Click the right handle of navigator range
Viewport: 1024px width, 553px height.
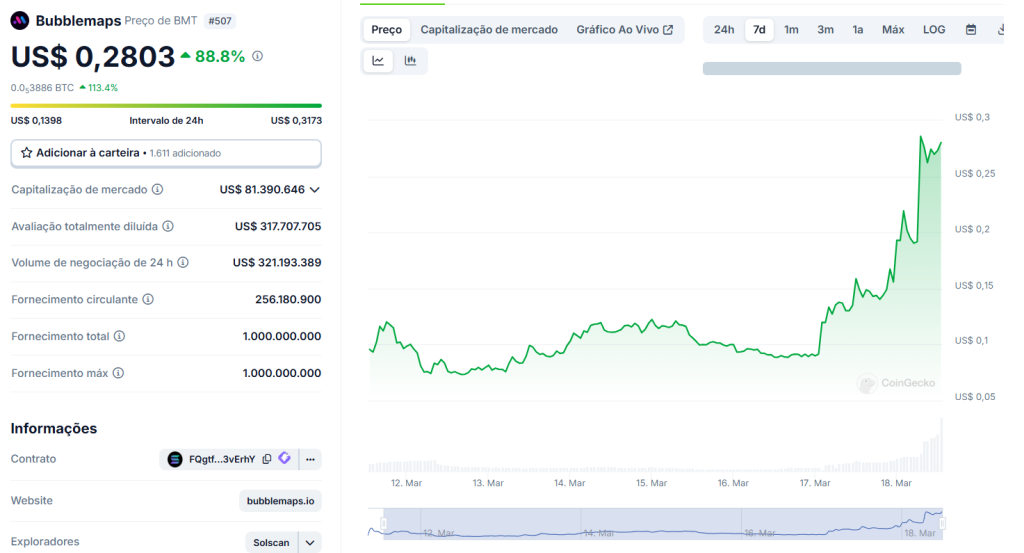(x=942, y=524)
